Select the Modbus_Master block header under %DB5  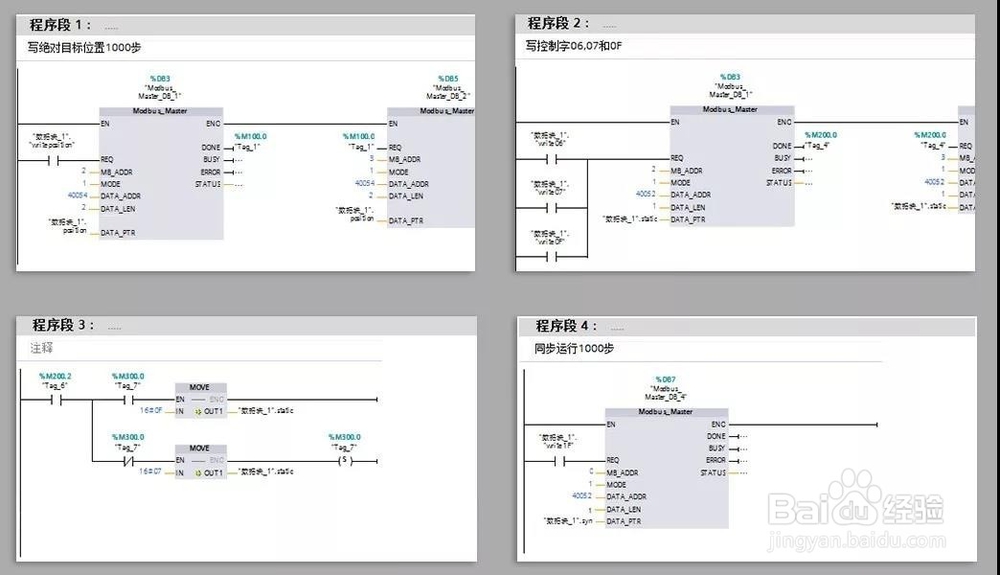(431, 111)
